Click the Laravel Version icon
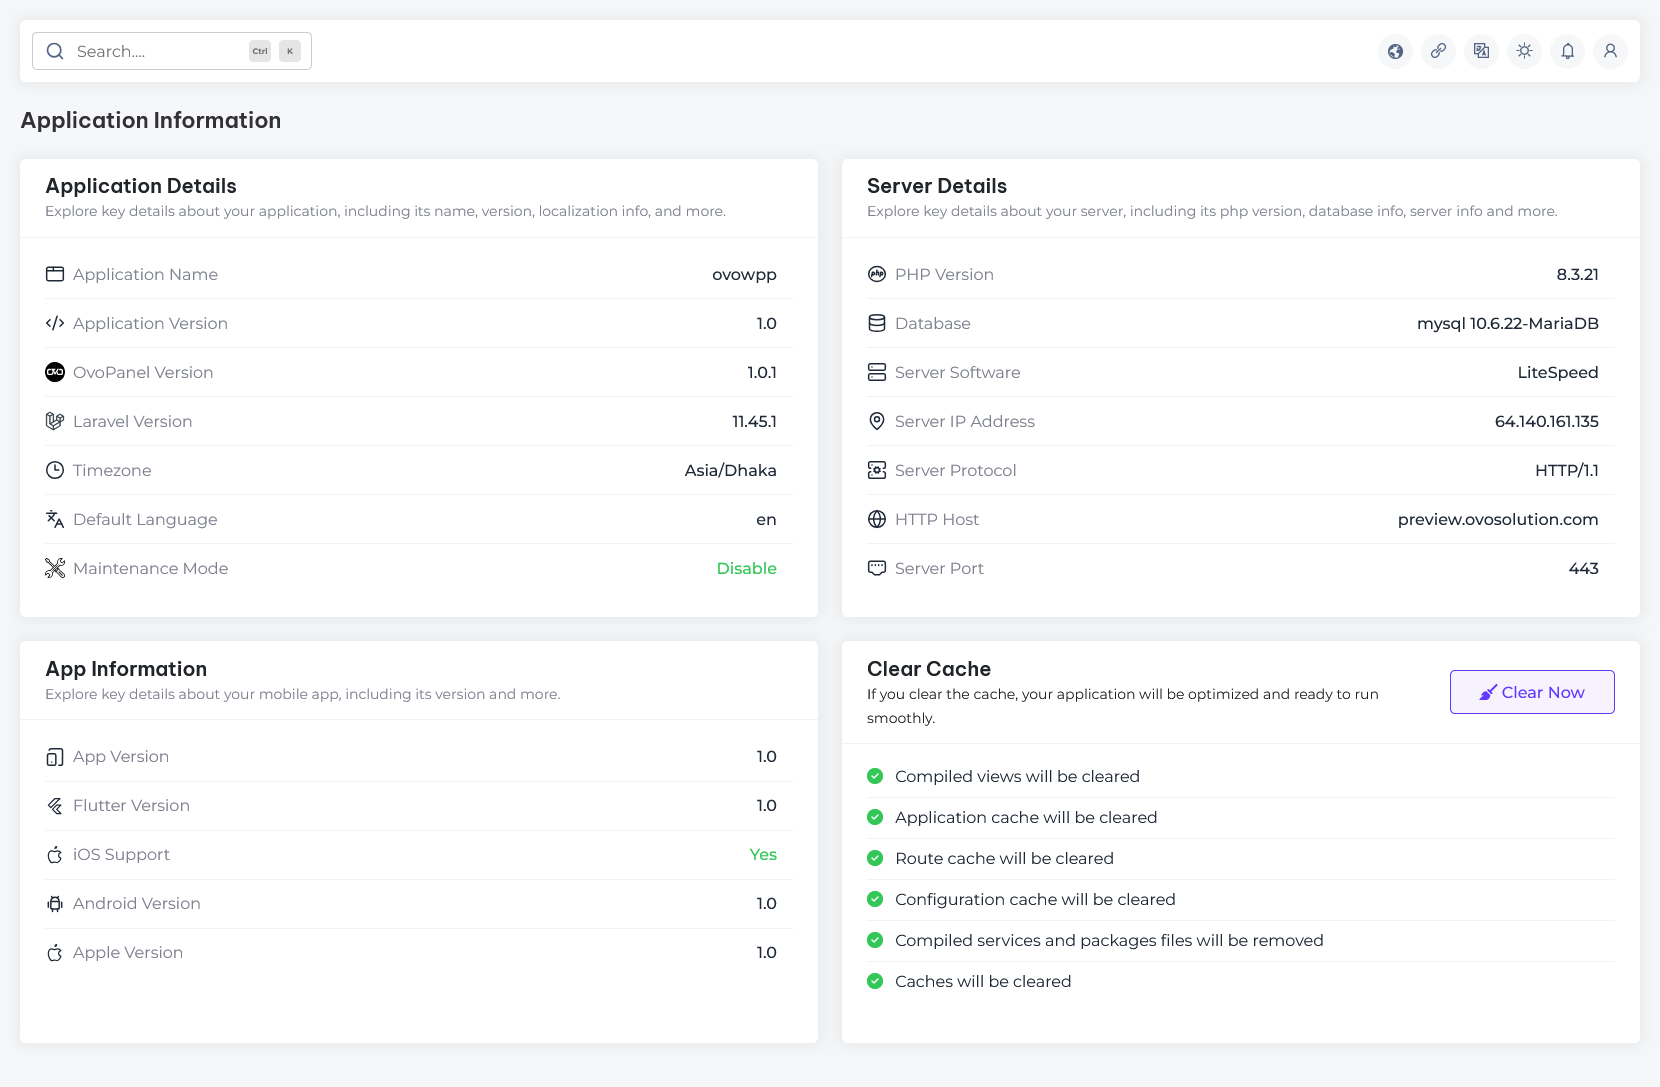This screenshot has width=1660, height=1087. point(55,421)
